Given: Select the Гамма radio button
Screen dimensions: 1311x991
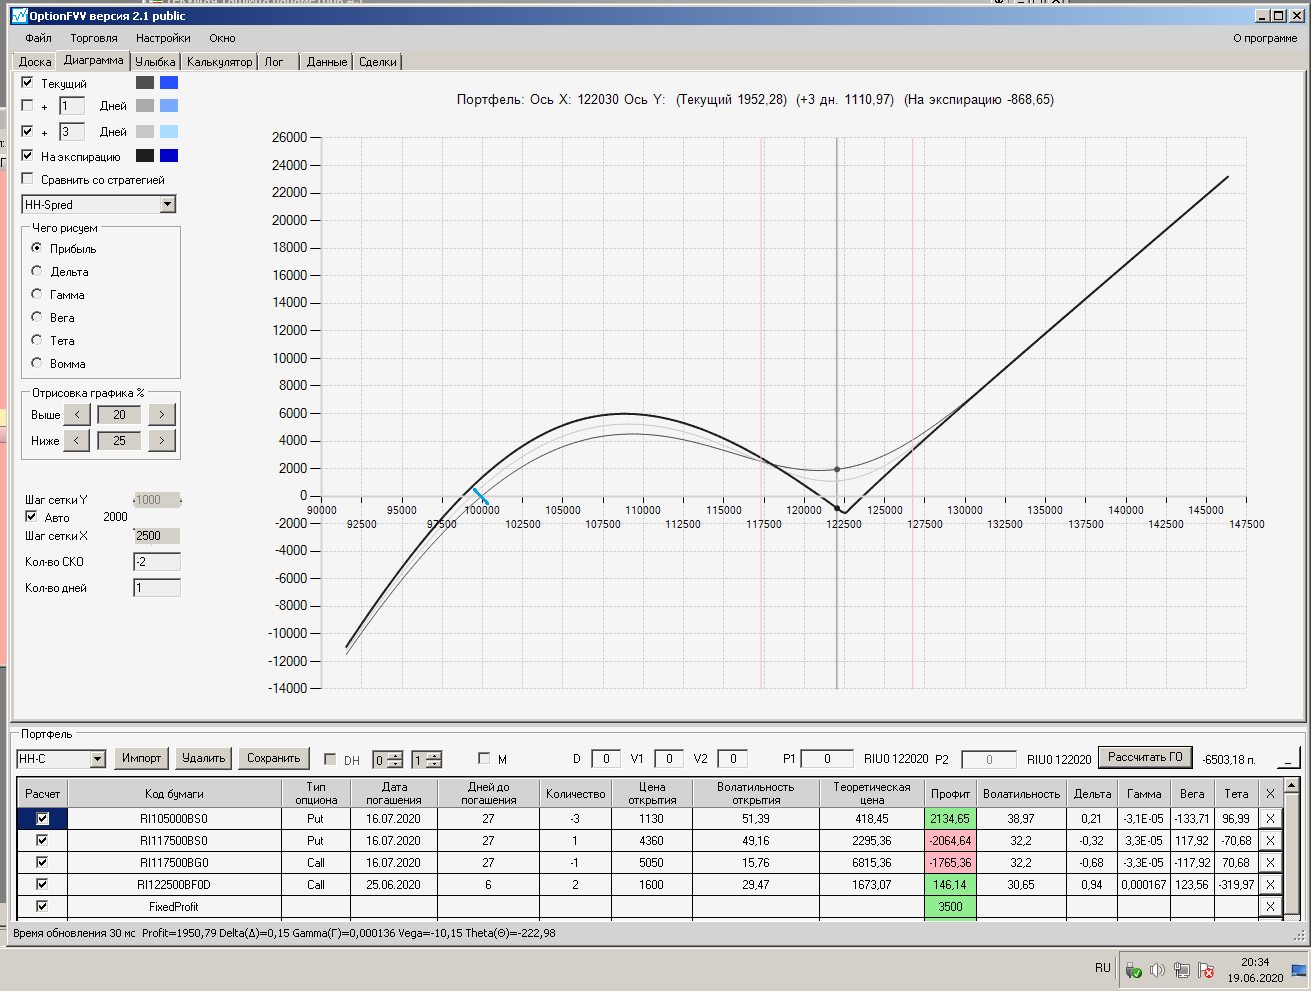Looking at the screenshot, I should [37, 294].
